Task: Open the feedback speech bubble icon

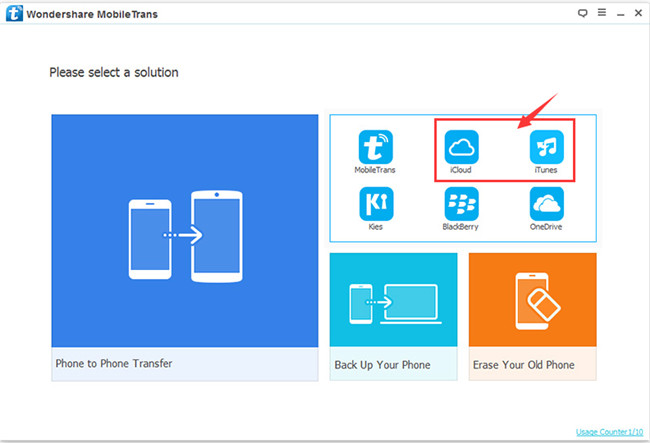Action: 582,13
